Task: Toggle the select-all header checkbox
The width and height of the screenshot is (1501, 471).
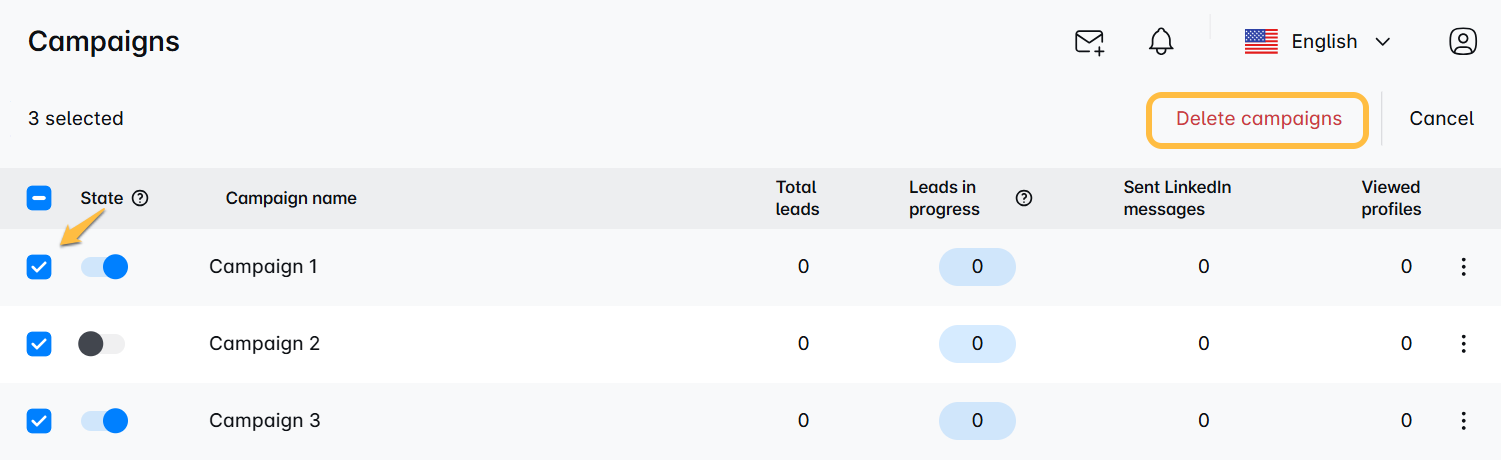Action: [39, 198]
